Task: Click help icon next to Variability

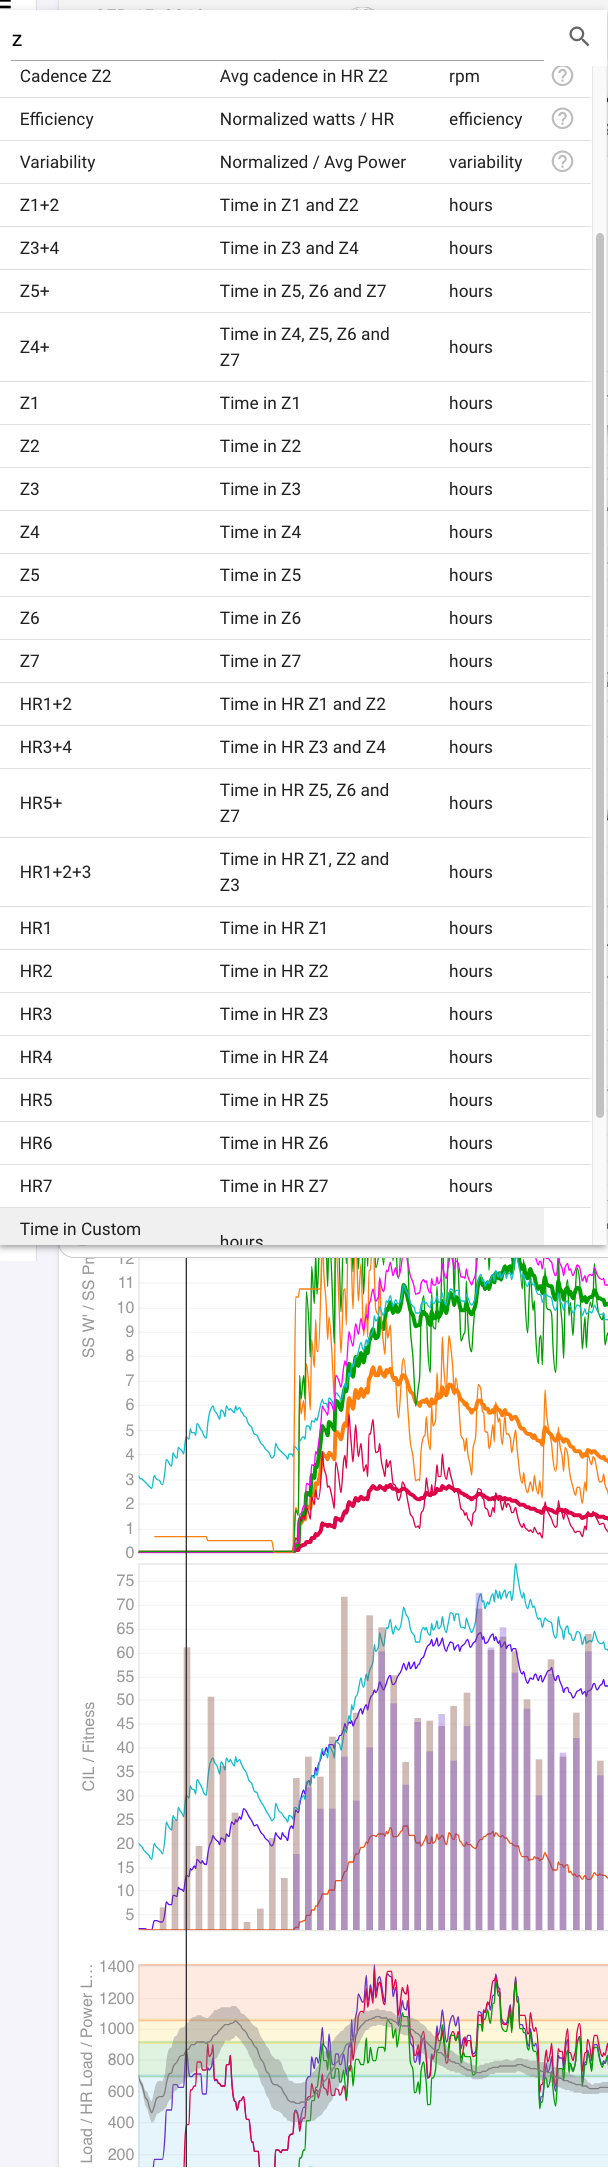Action: (x=563, y=162)
